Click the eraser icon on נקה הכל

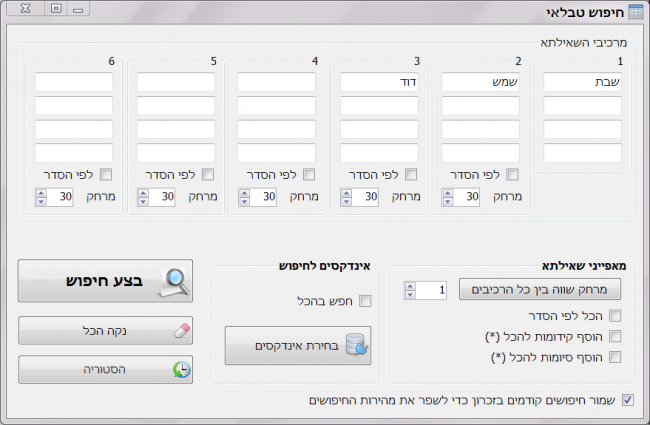point(182,330)
